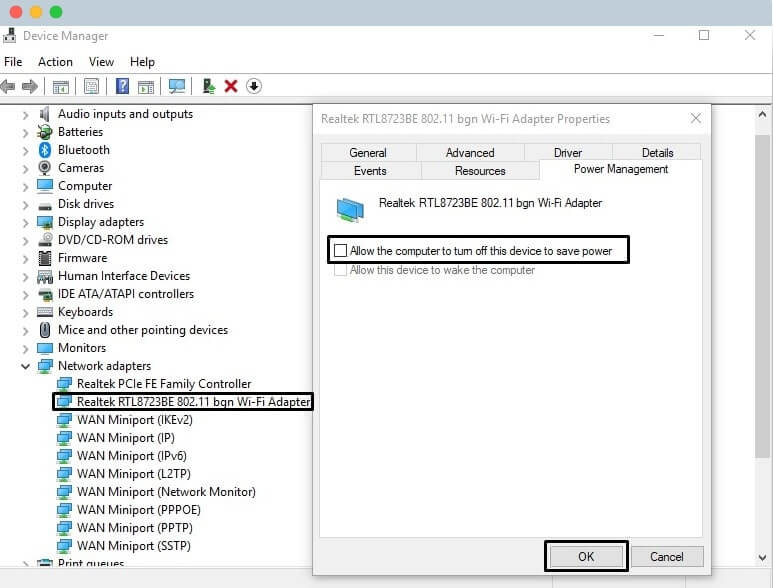
Task: Collapse the Network adapters category
Action: (25, 366)
